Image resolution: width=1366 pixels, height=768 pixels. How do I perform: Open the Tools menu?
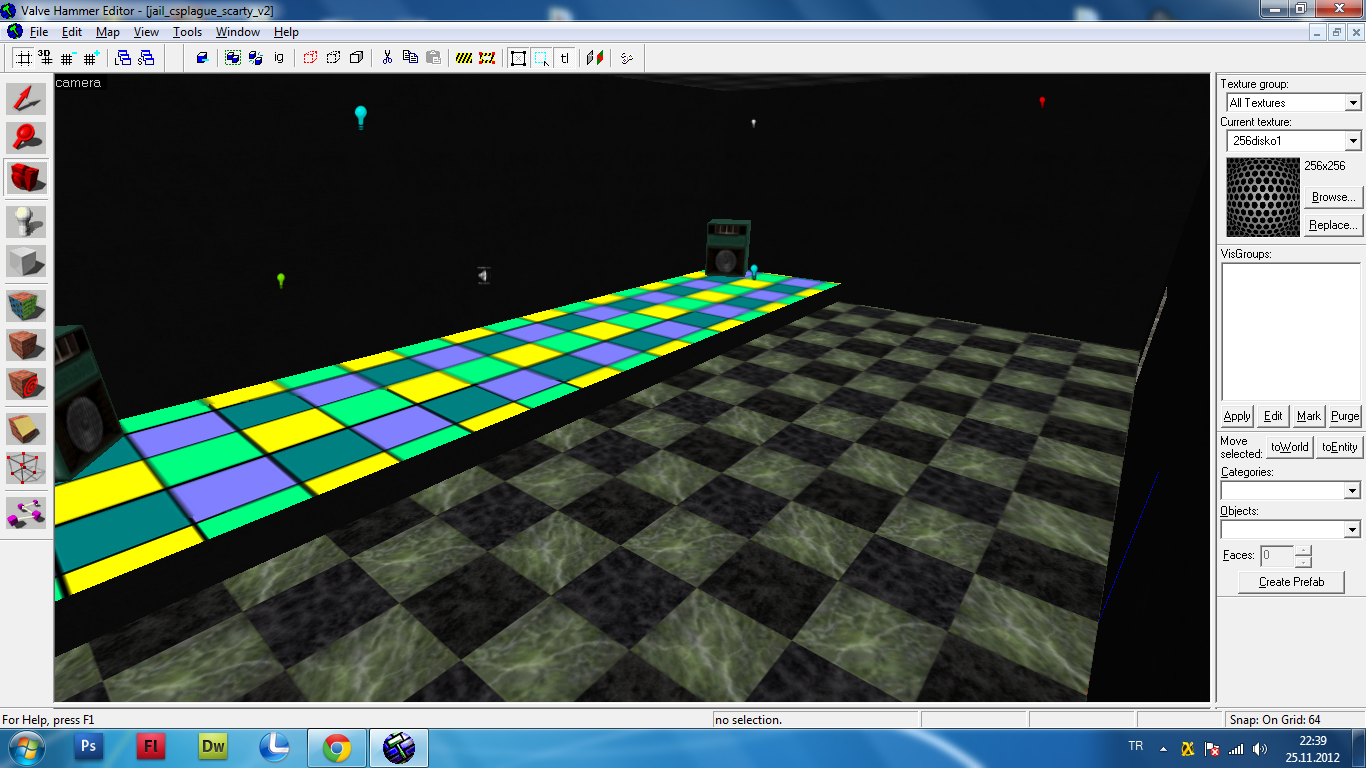click(187, 32)
